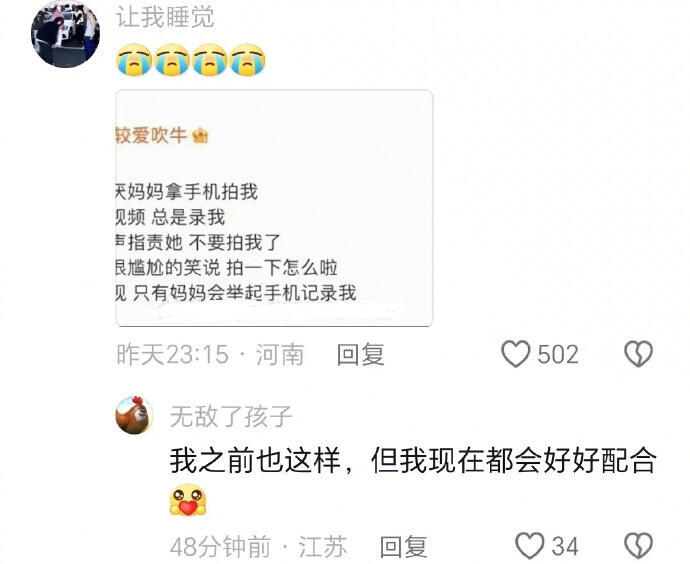Tap the first crying emoji in comment
The height and width of the screenshot is (564, 690).
[x=134, y=60]
